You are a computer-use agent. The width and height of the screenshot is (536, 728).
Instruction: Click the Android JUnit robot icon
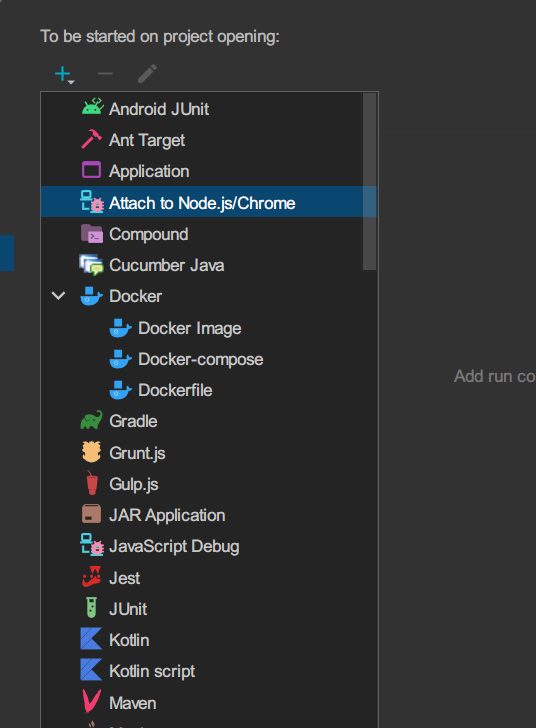tap(92, 107)
